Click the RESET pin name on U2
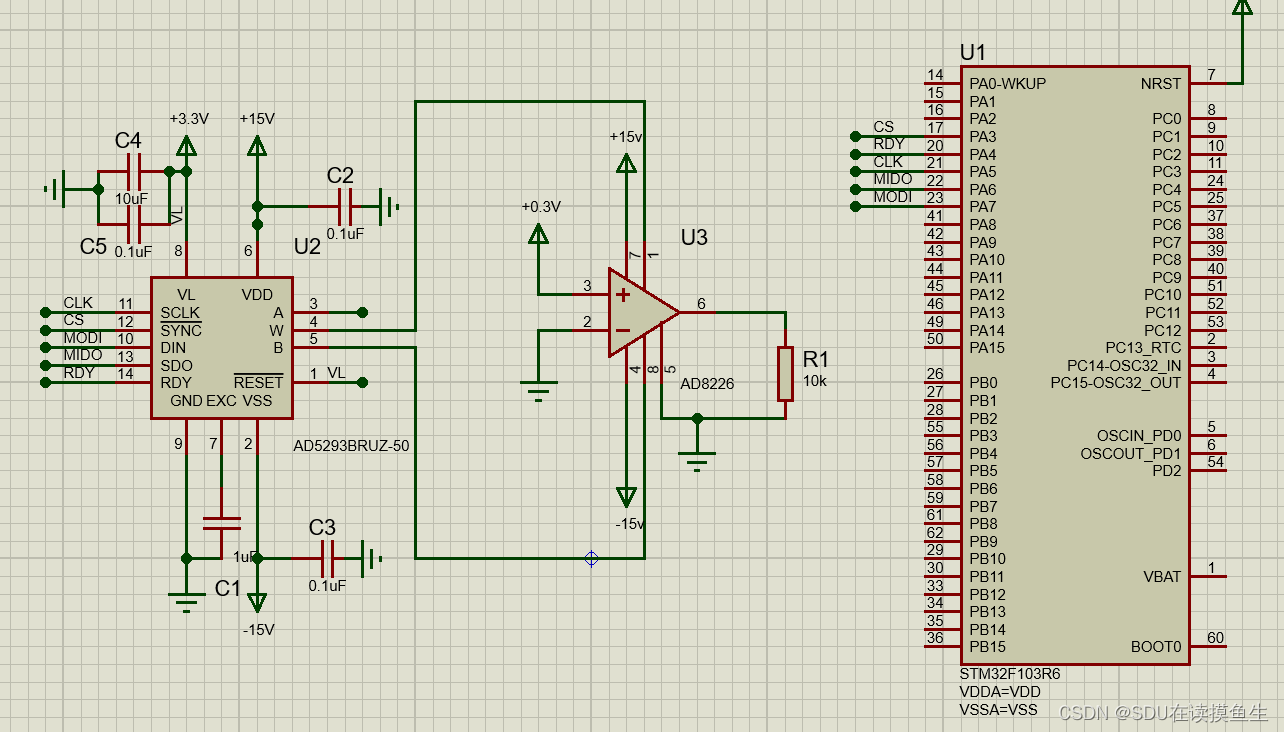This screenshot has width=1284, height=732. pos(259,383)
